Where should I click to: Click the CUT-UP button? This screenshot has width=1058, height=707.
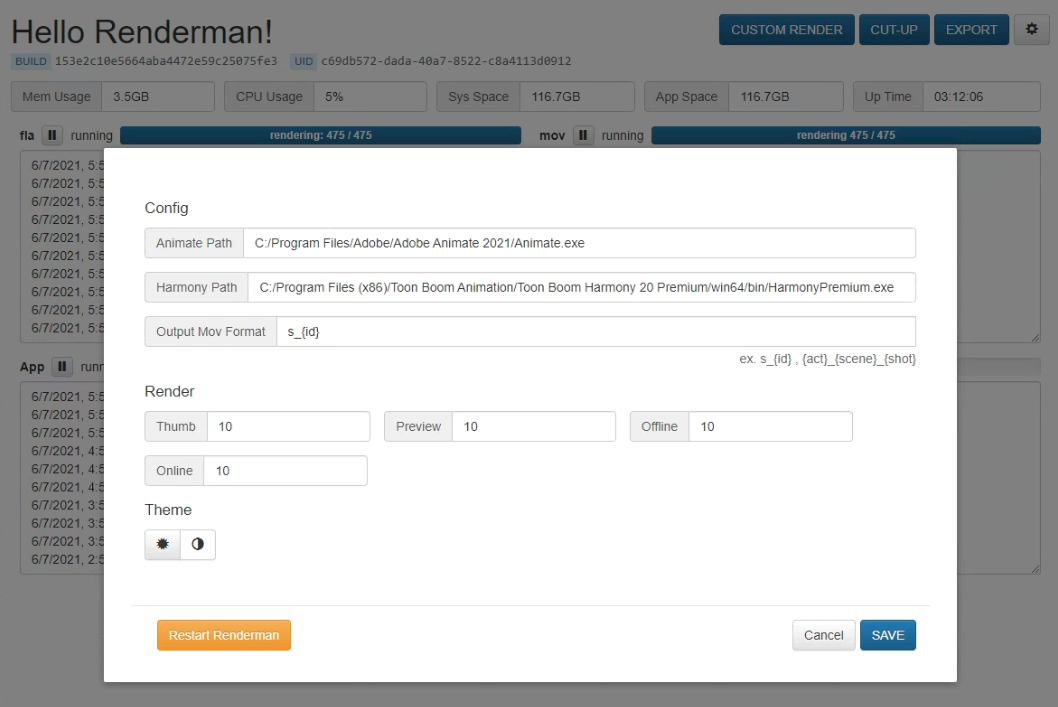tap(893, 30)
